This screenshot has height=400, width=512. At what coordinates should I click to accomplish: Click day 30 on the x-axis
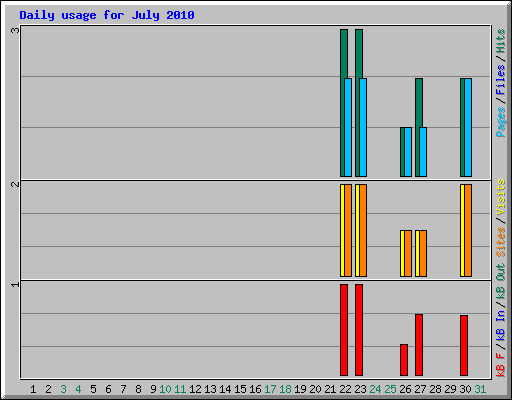pyautogui.click(x=465, y=389)
